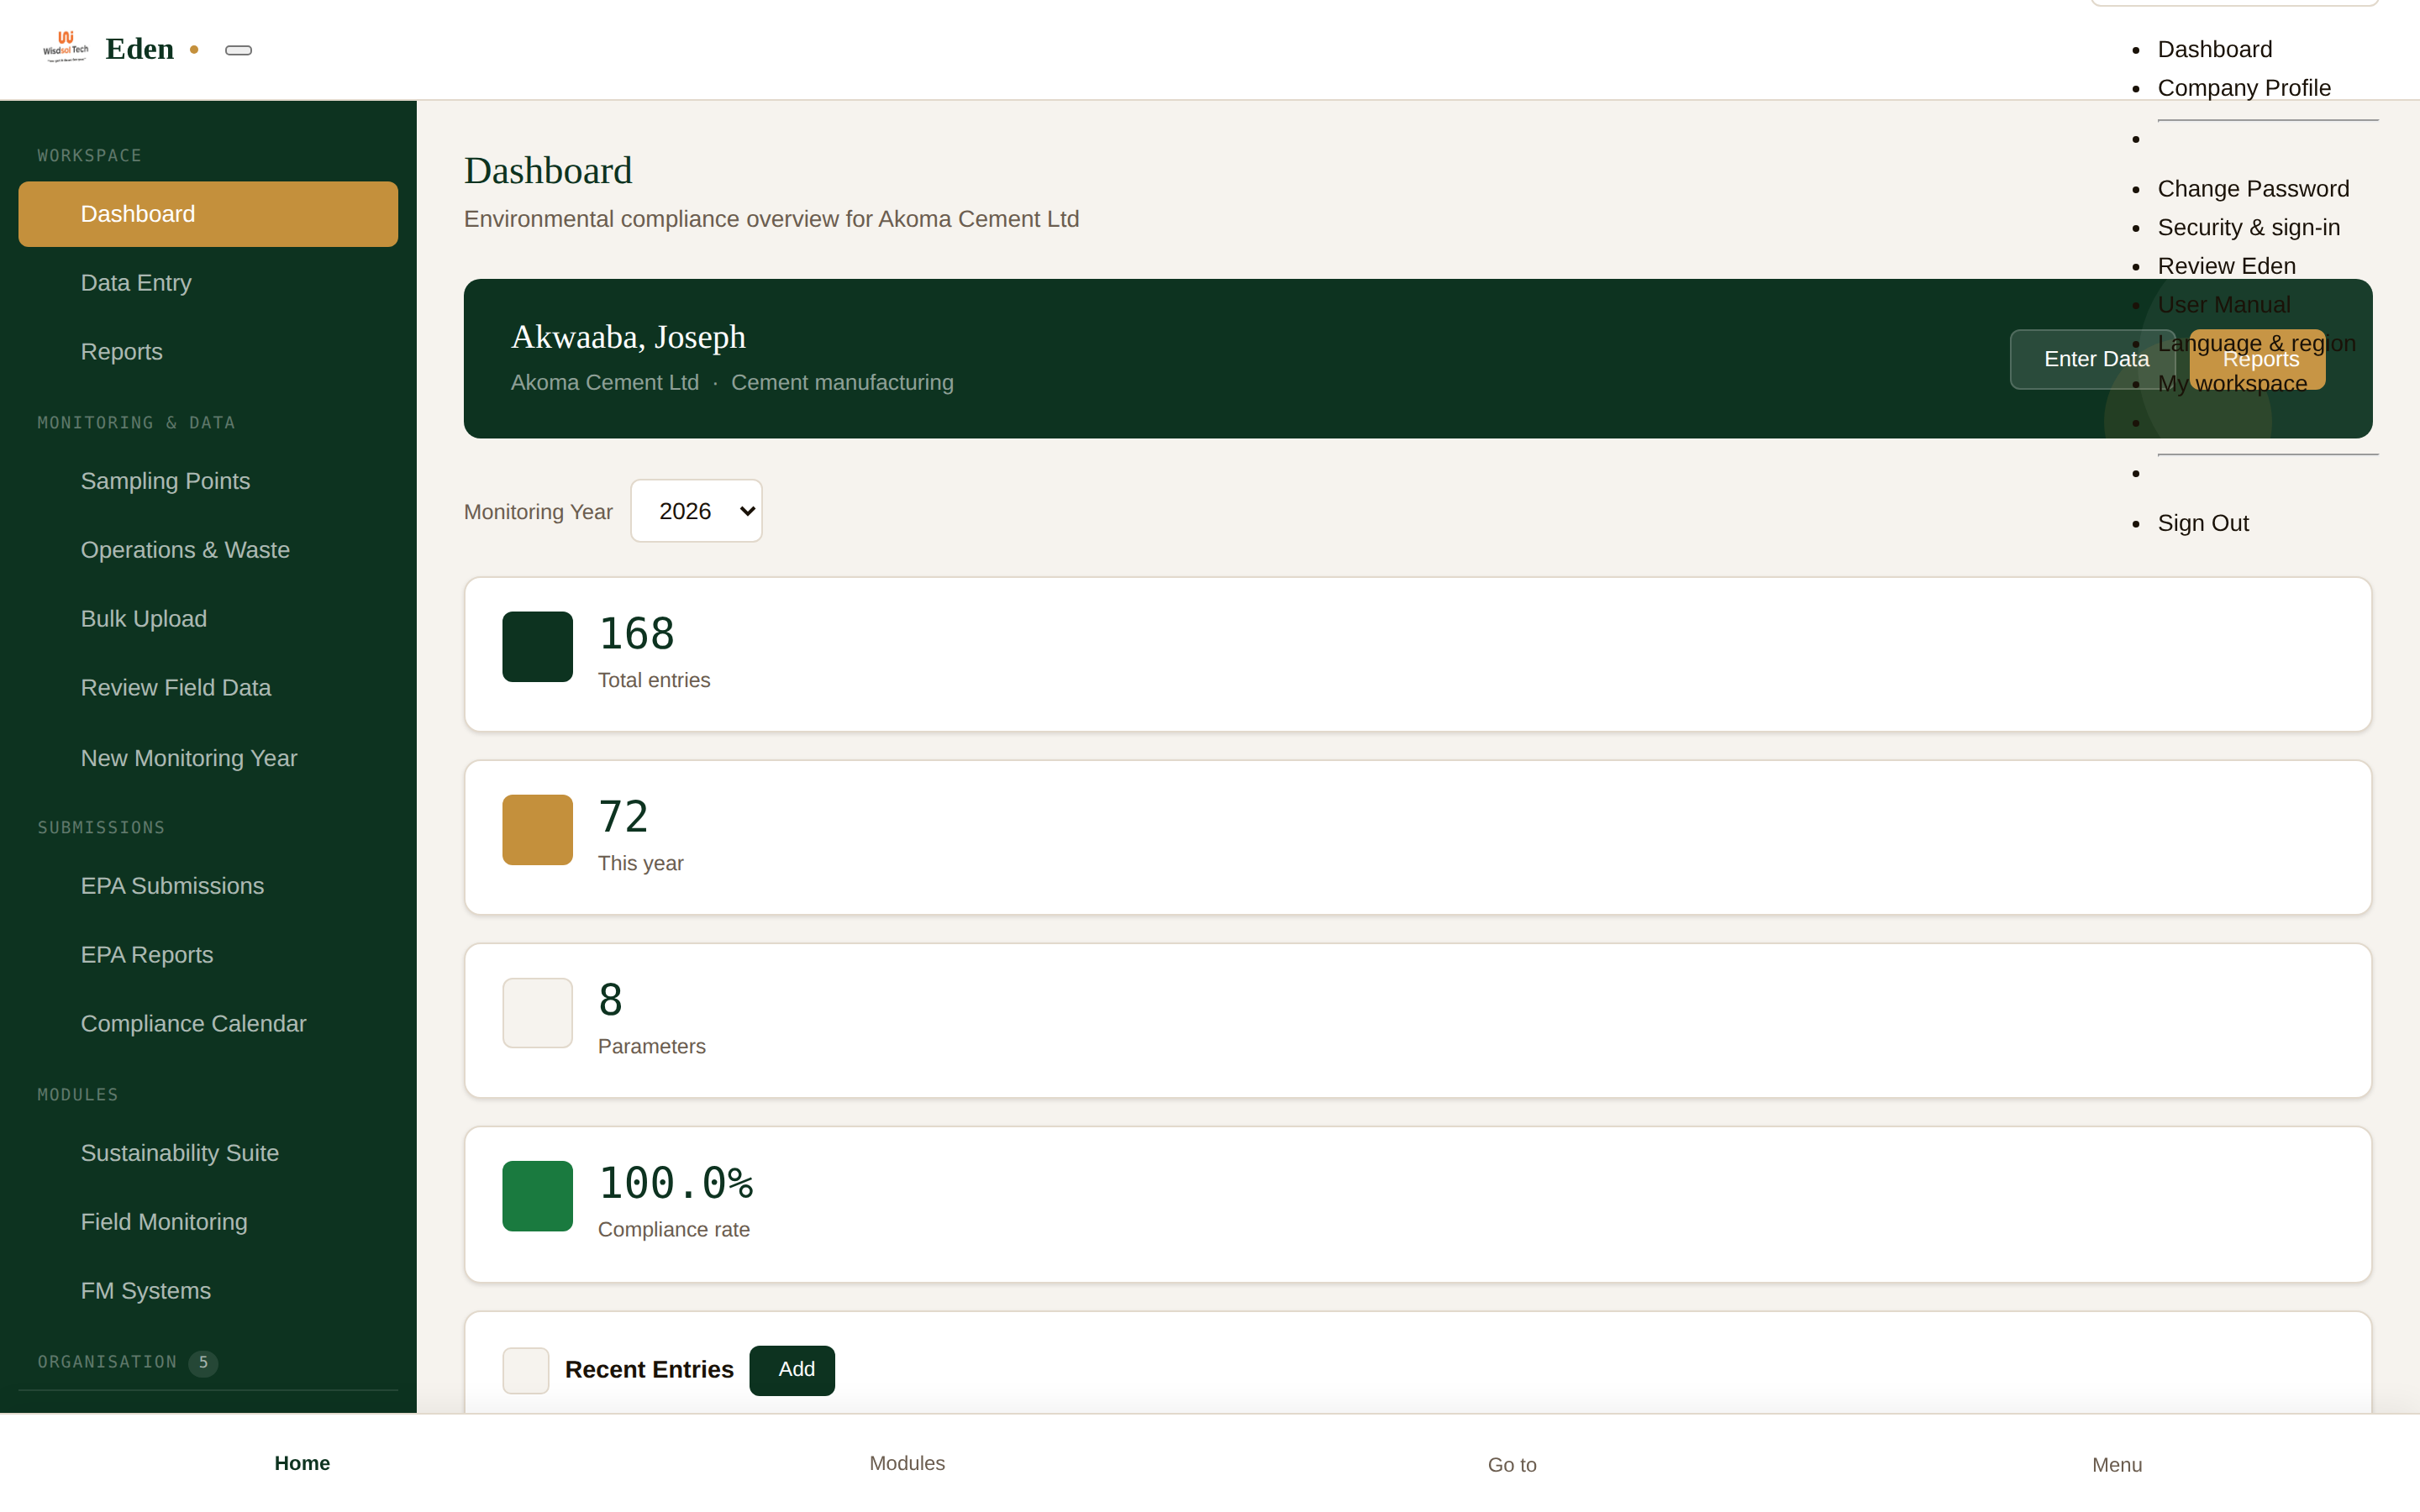Add a new recent entry

pos(792,1369)
